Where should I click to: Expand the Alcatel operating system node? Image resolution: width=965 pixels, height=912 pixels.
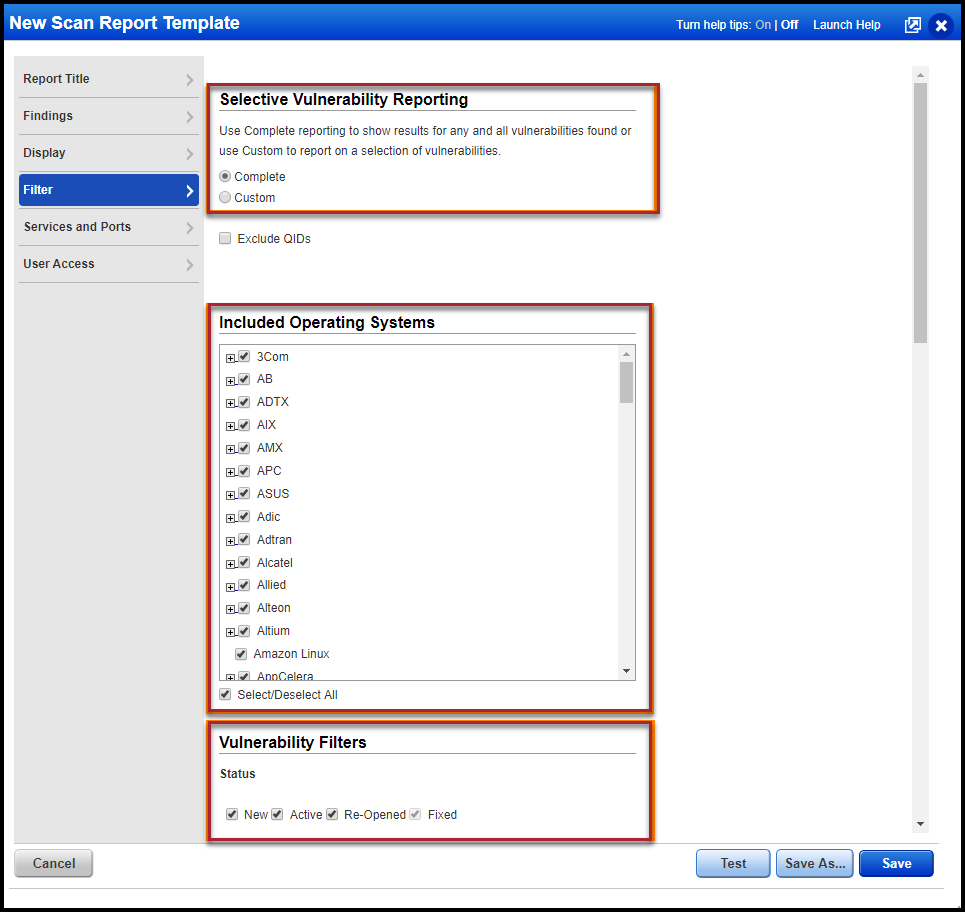point(228,562)
